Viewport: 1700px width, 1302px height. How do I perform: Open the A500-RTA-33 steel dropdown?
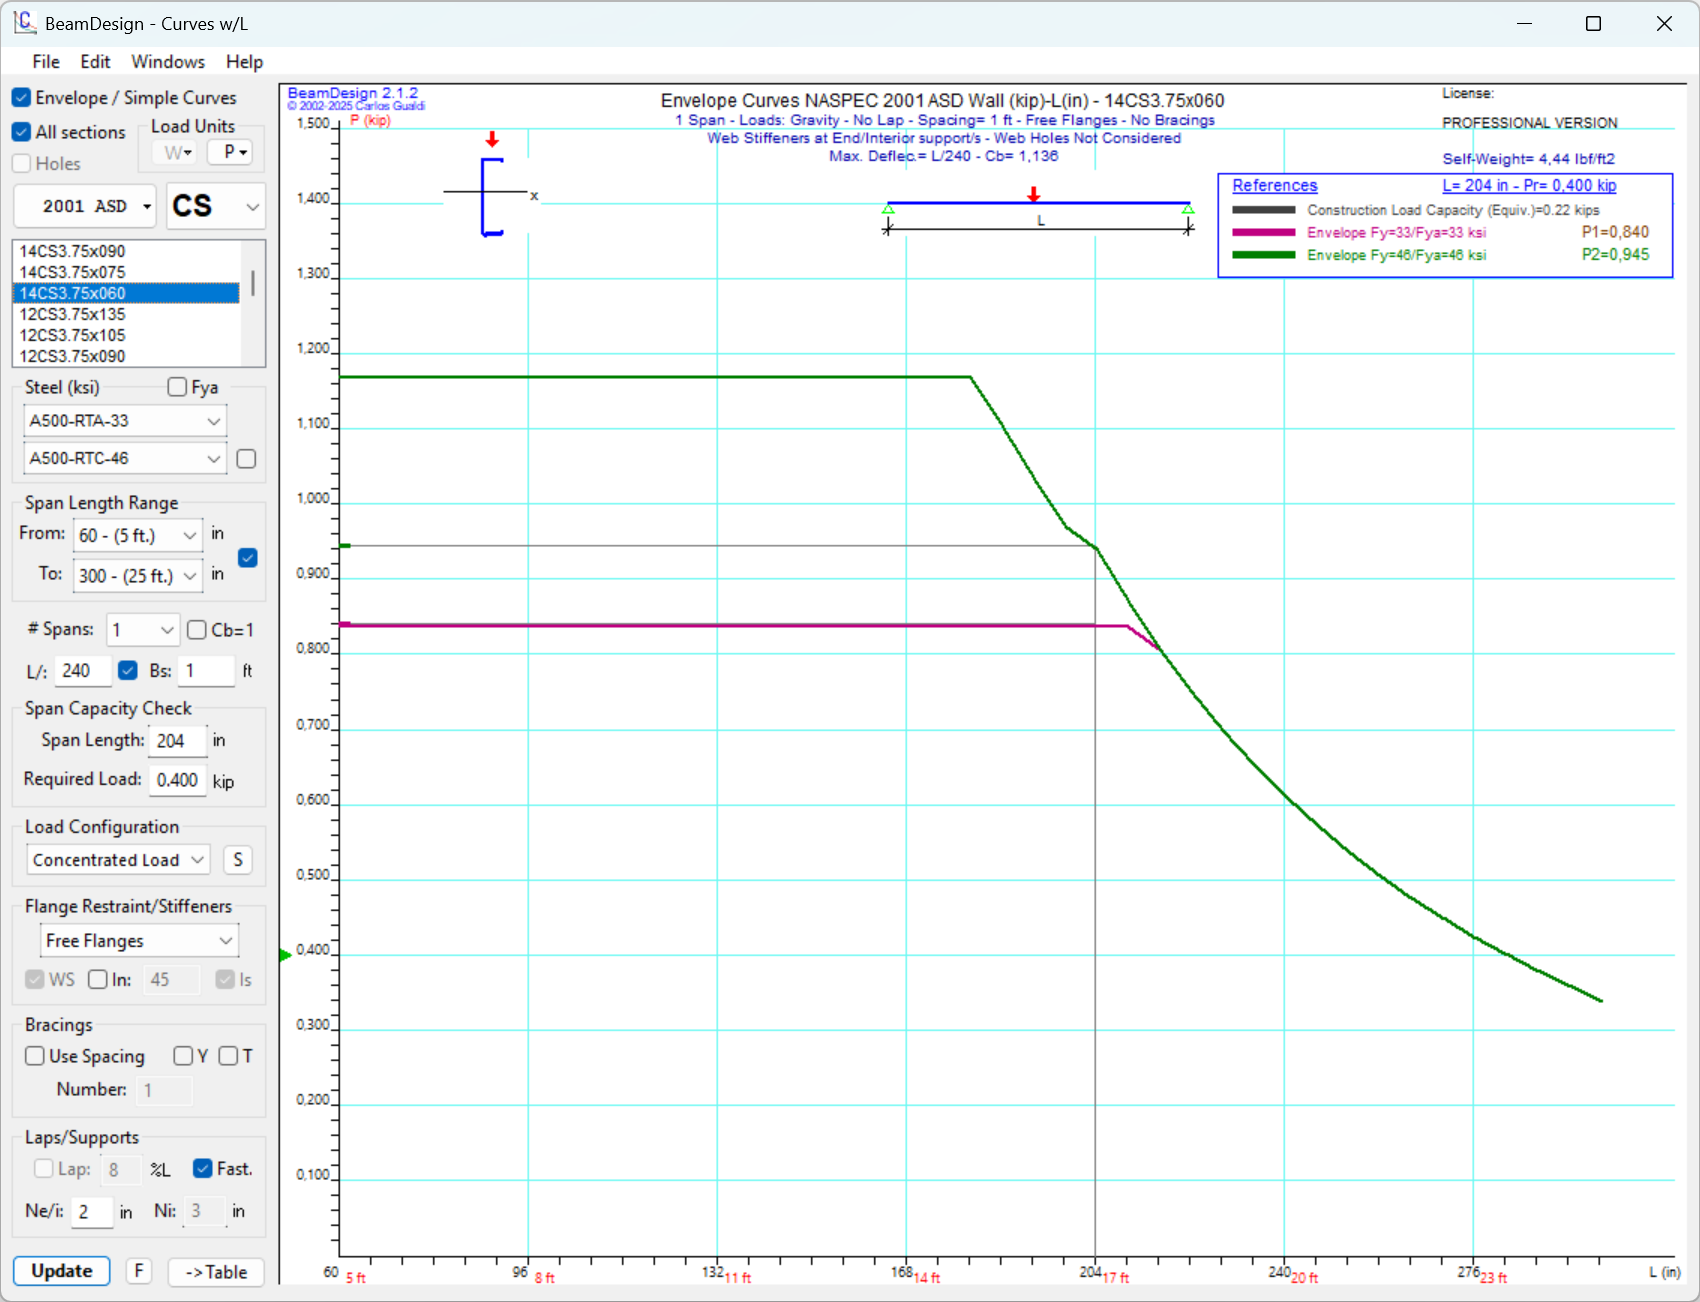point(125,421)
